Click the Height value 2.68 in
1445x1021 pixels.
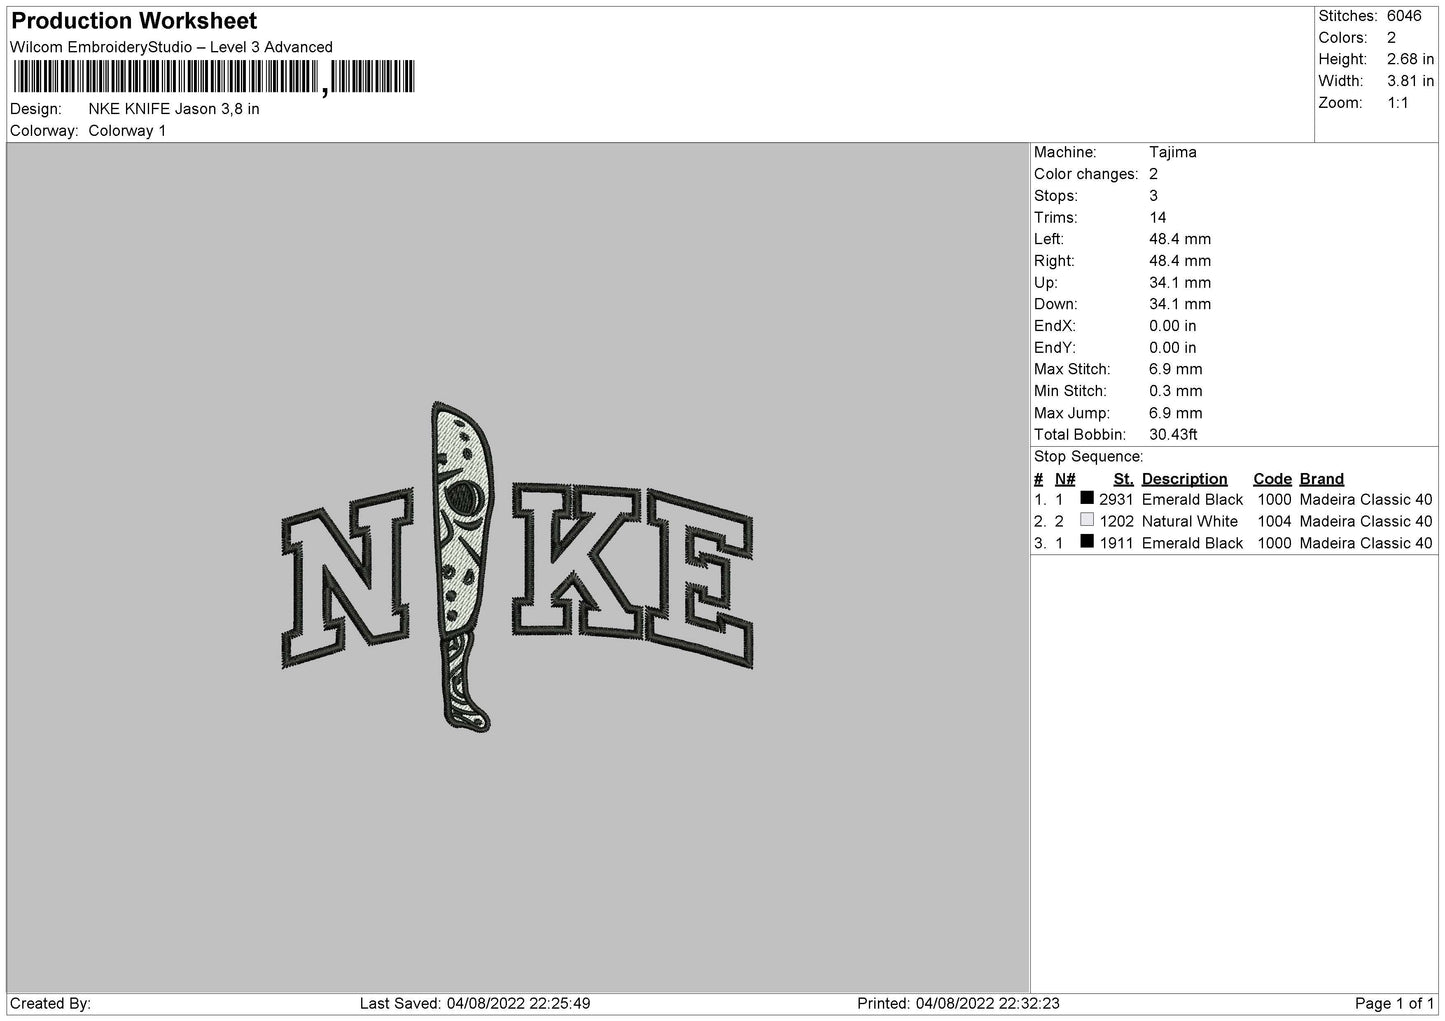tap(1410, 60)
